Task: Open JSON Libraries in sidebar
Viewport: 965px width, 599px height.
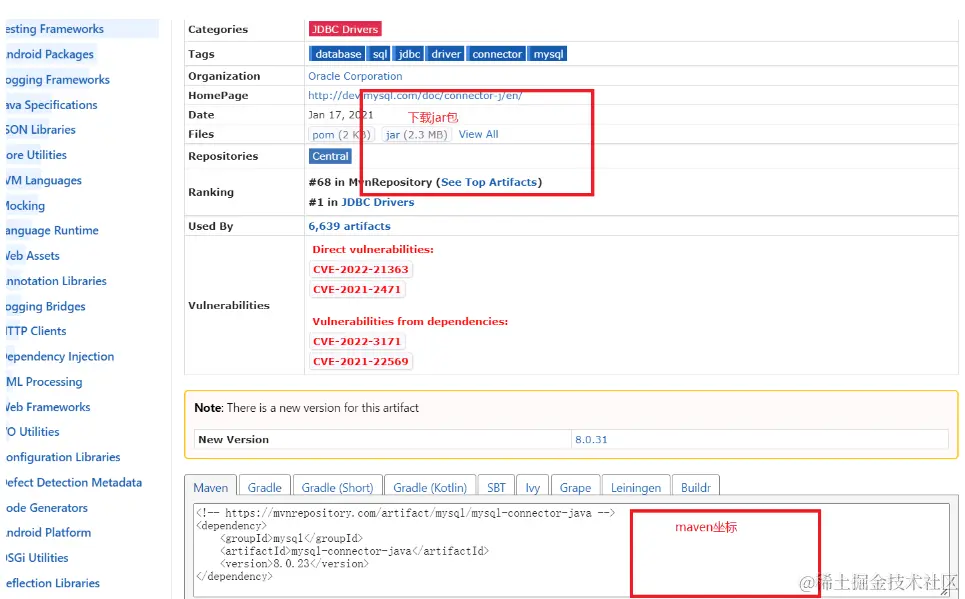Action: click(x=40, y=130)
